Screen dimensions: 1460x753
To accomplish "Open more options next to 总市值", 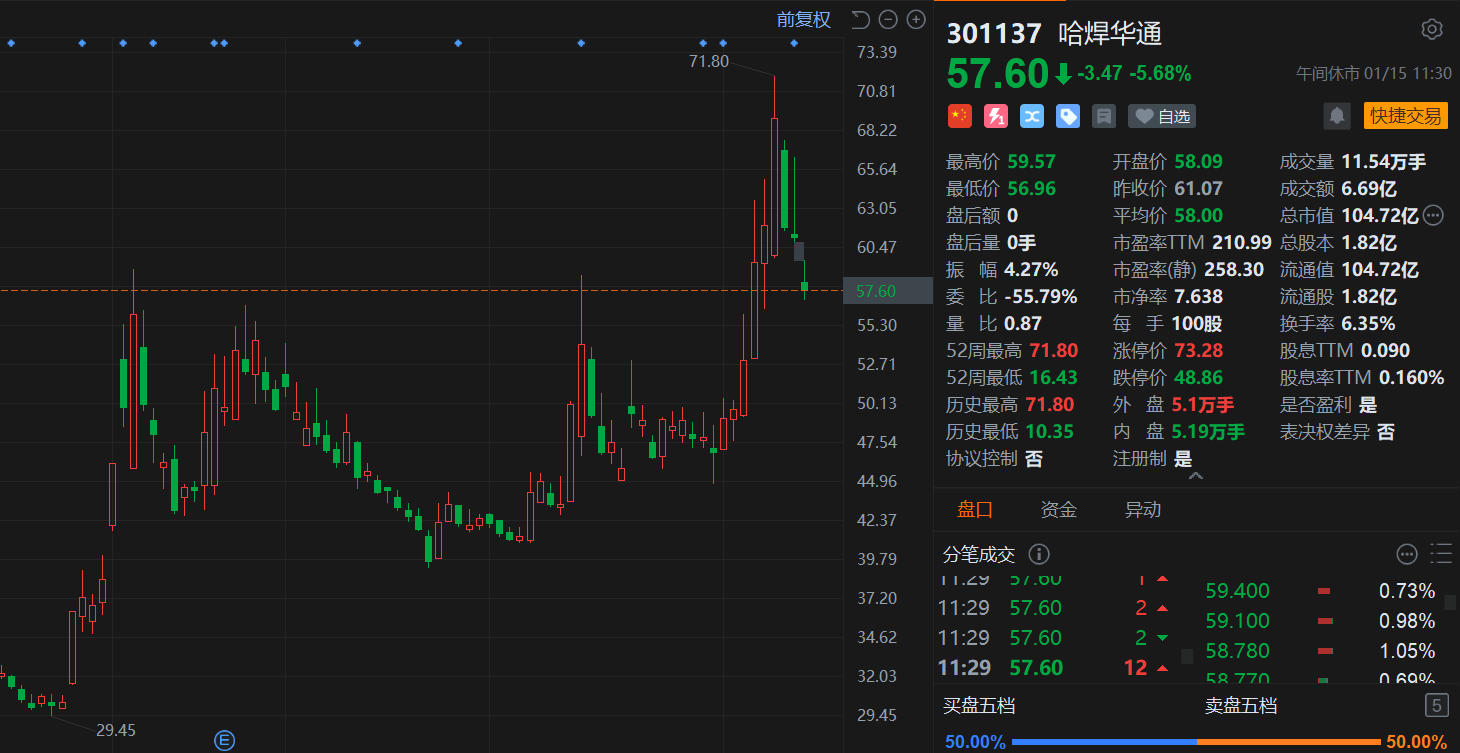I will (x=1433, y=215).
